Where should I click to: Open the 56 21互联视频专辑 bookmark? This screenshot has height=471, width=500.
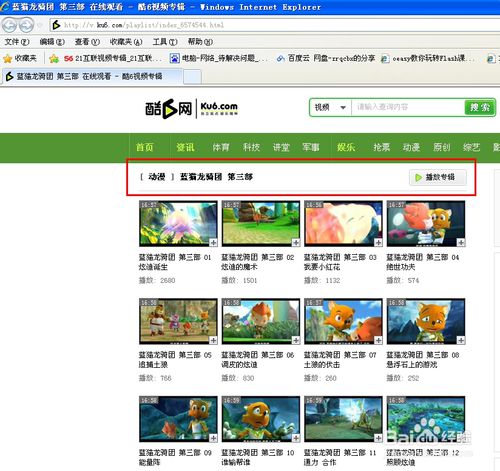[112, 58]
